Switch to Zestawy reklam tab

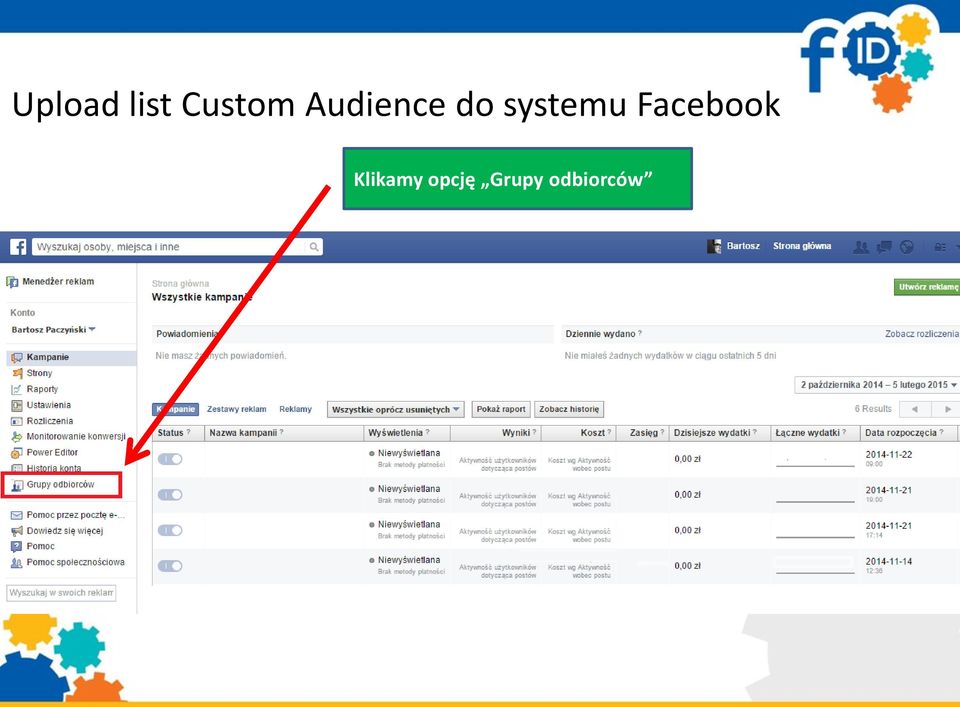pos(236,409)
